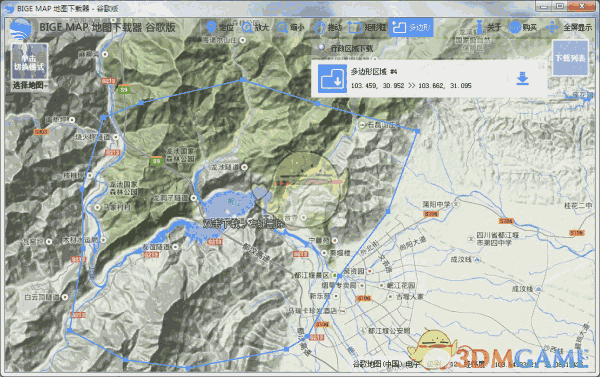Click the 石高山庄 map marker
Image resolution: width=600 pixels, height=377 pixels.
point(362,125)
